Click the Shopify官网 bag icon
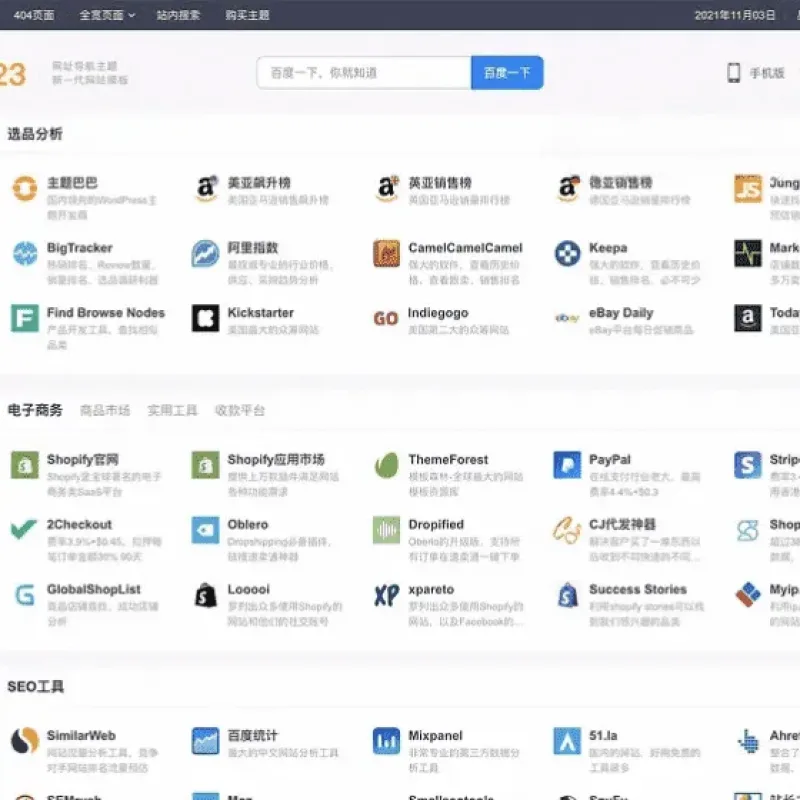 point(24,465)
